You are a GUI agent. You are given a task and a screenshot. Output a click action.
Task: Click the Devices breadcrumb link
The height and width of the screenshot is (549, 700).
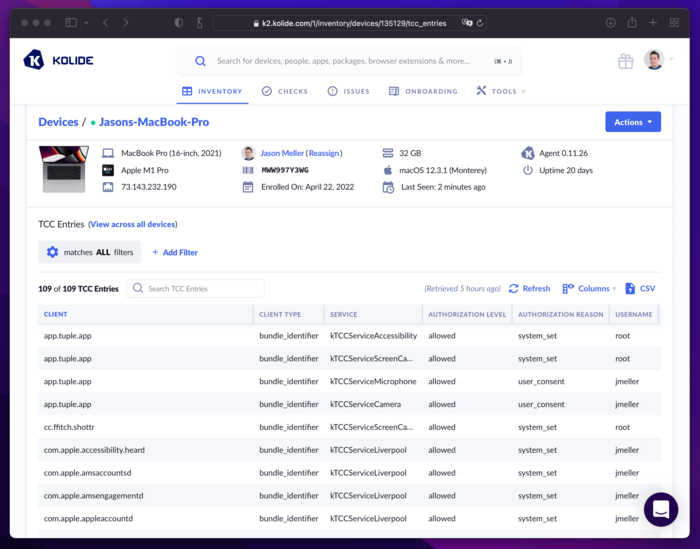(x=58, y=122)
